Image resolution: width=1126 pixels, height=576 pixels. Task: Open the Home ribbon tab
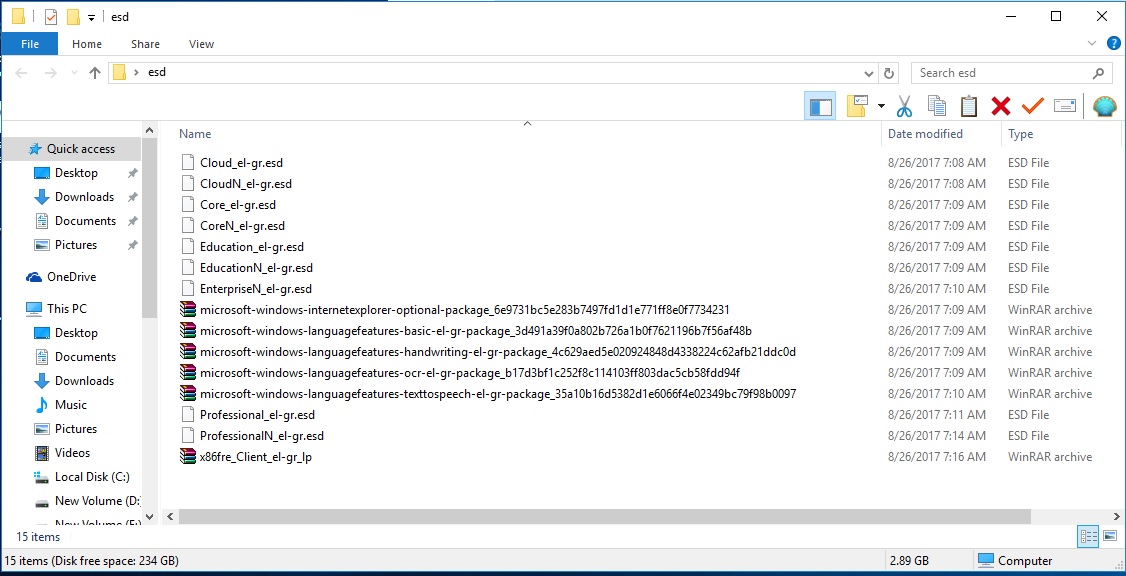click(x=87, y=44)
